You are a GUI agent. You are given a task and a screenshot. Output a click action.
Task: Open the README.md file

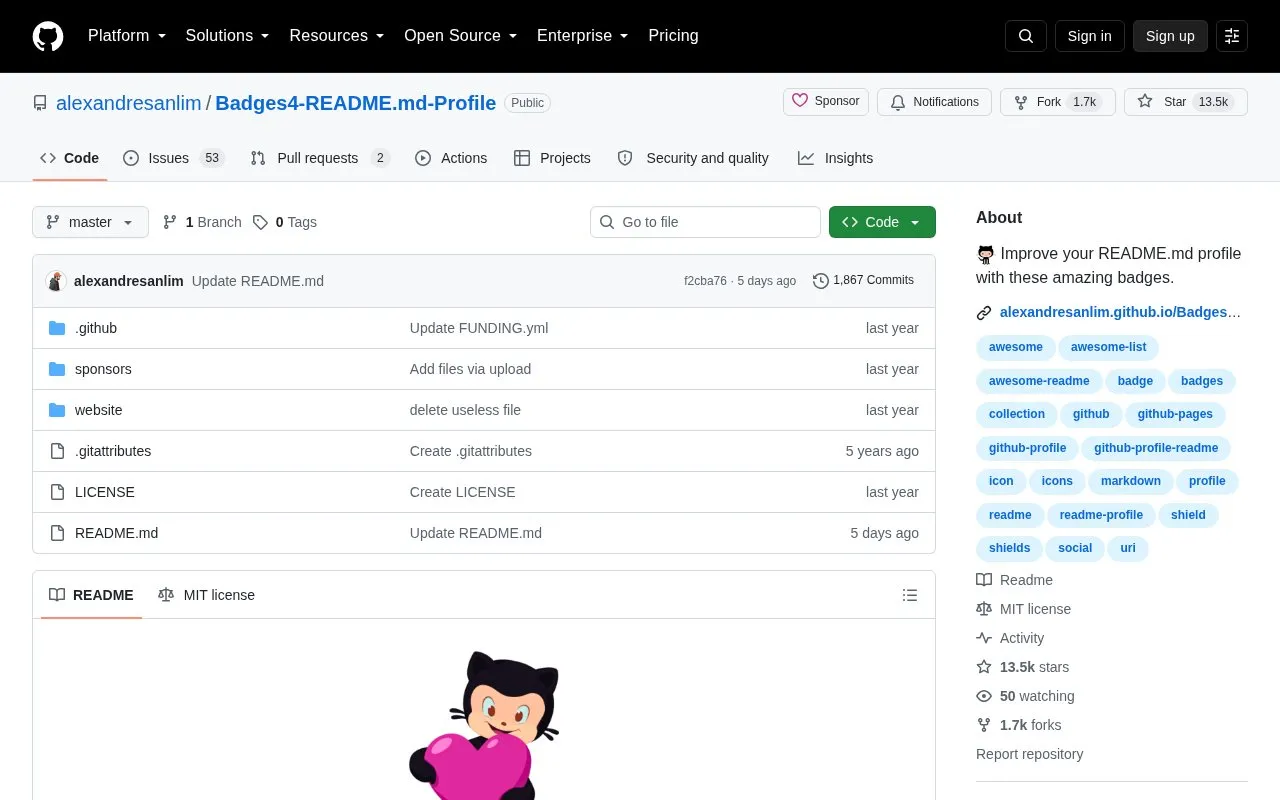tap(116, 533)
